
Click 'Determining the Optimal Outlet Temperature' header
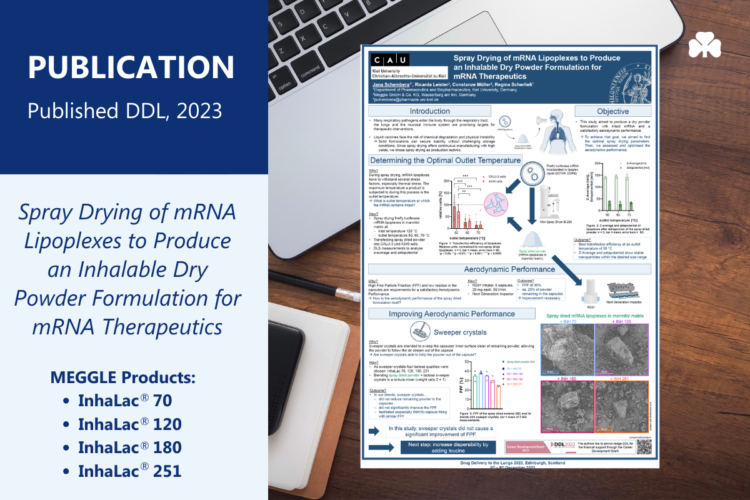pyautogui.click(x=445, y=160)
